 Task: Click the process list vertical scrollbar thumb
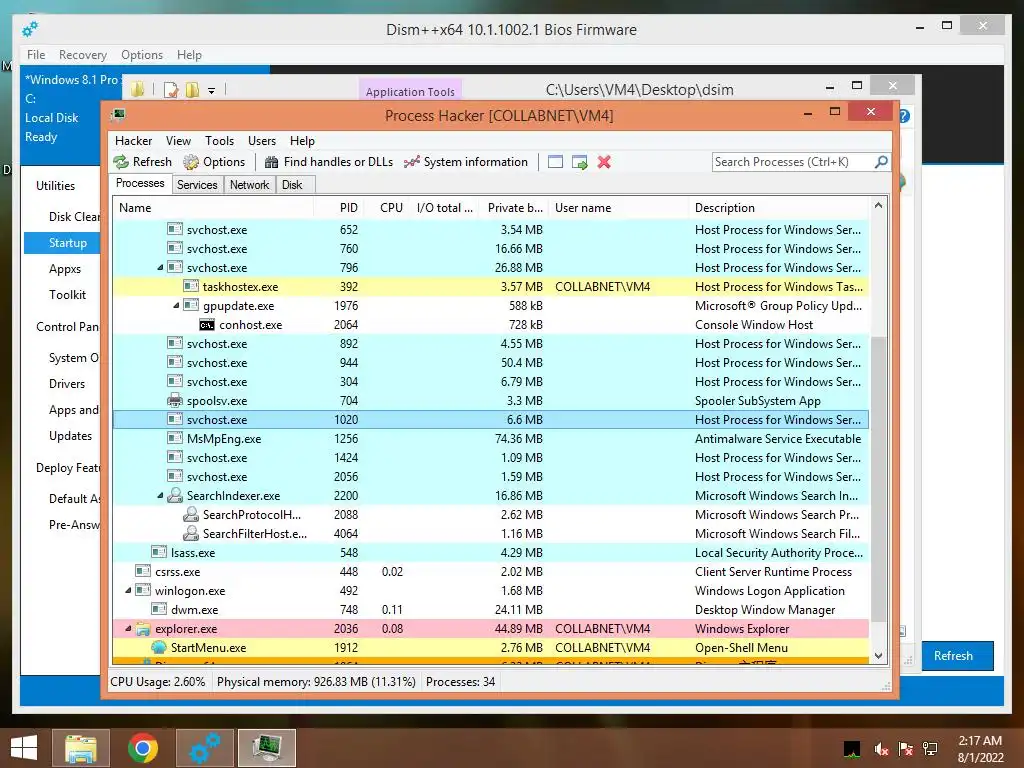[878, 479]
